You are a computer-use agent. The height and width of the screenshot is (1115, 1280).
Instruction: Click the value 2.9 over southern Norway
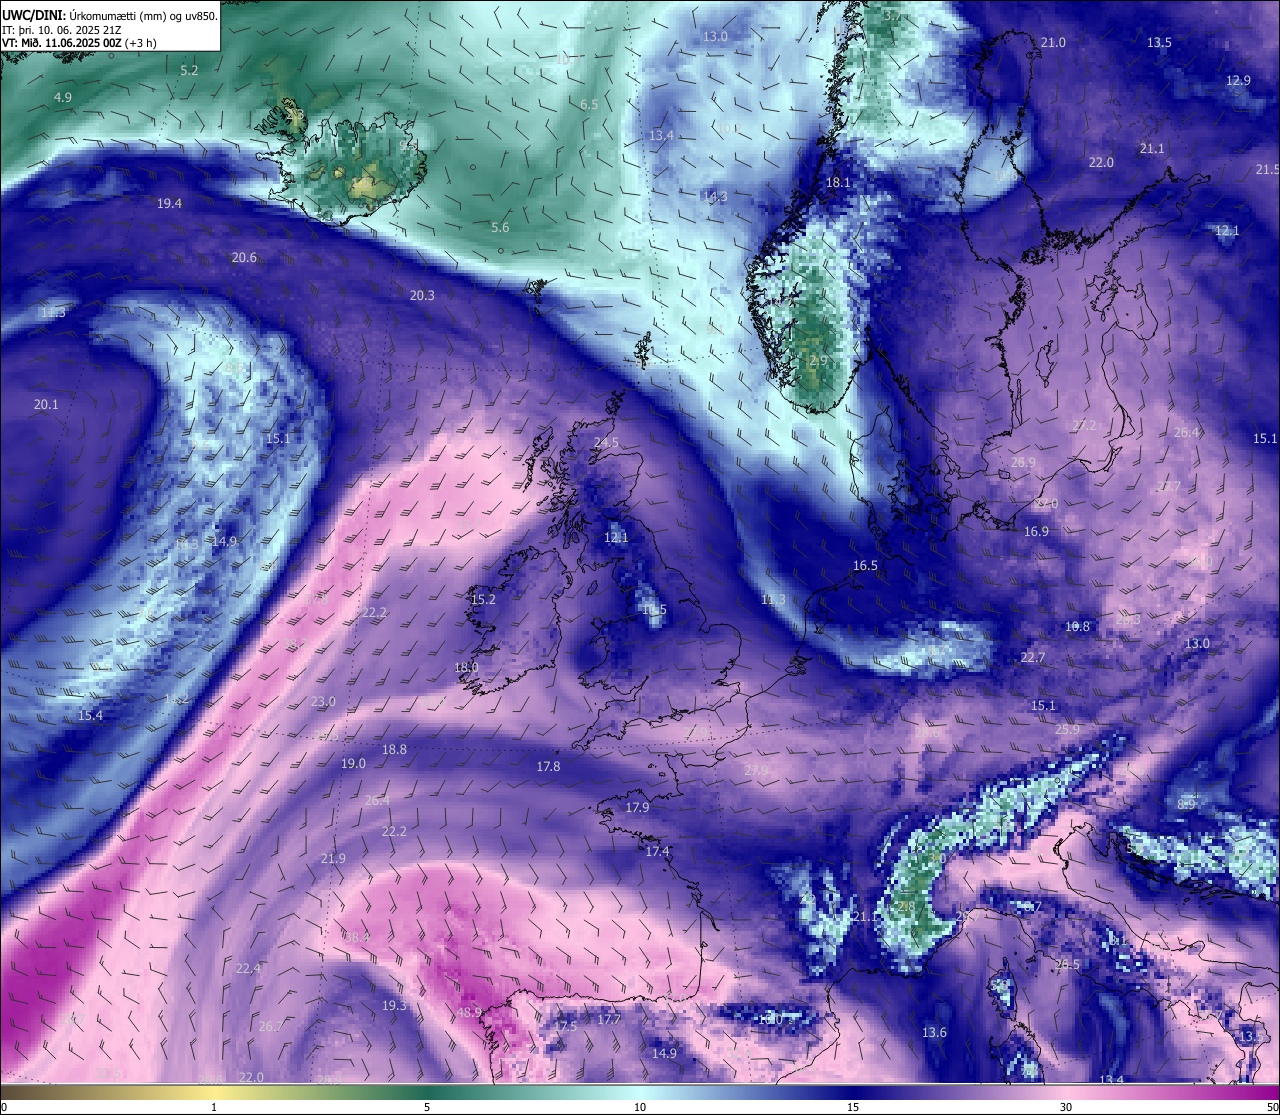tap(818, 361)
